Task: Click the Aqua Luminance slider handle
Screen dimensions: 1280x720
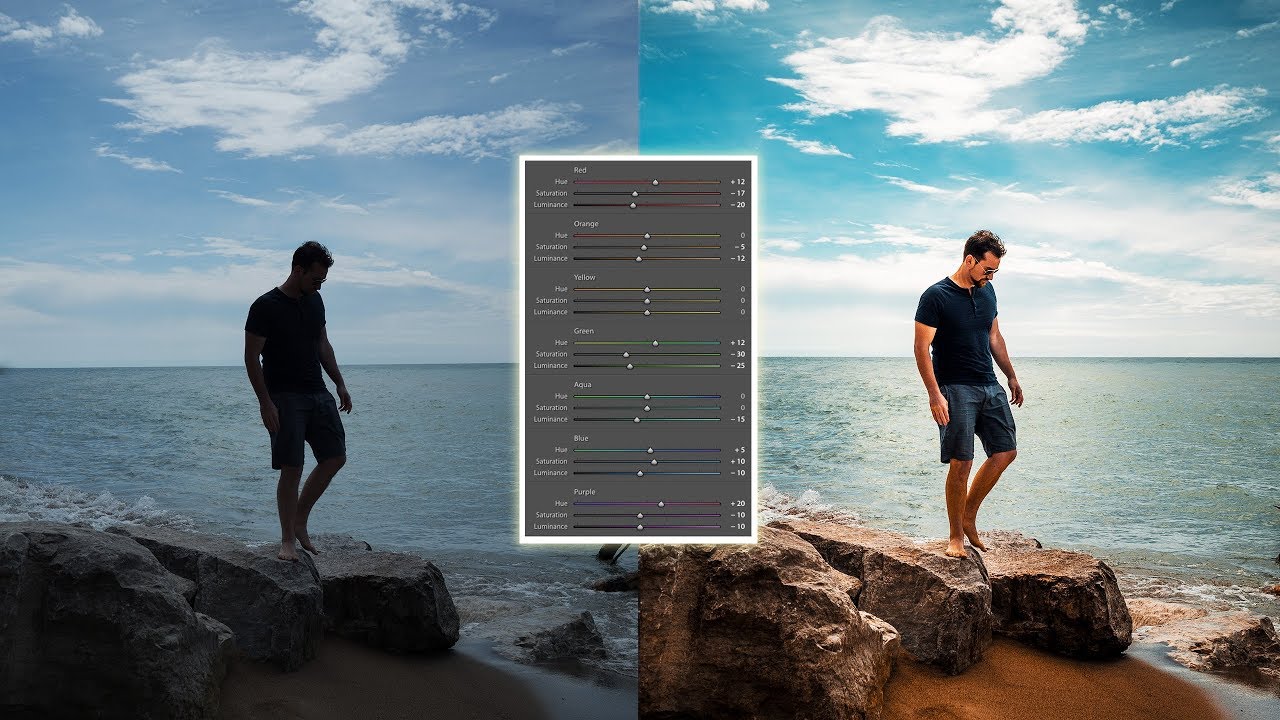Action: coord(636,419)
